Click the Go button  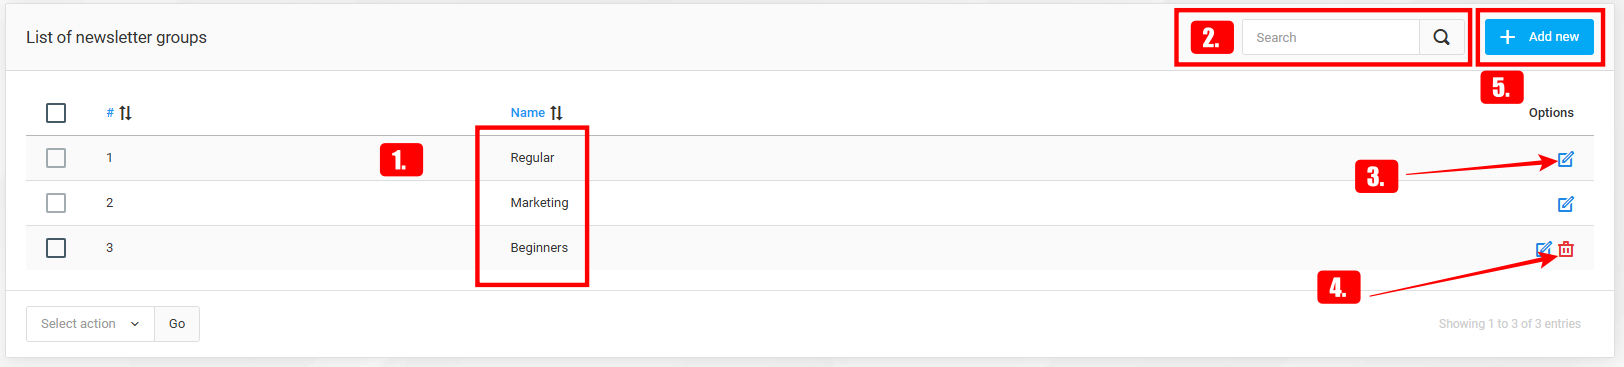[177, 324]
